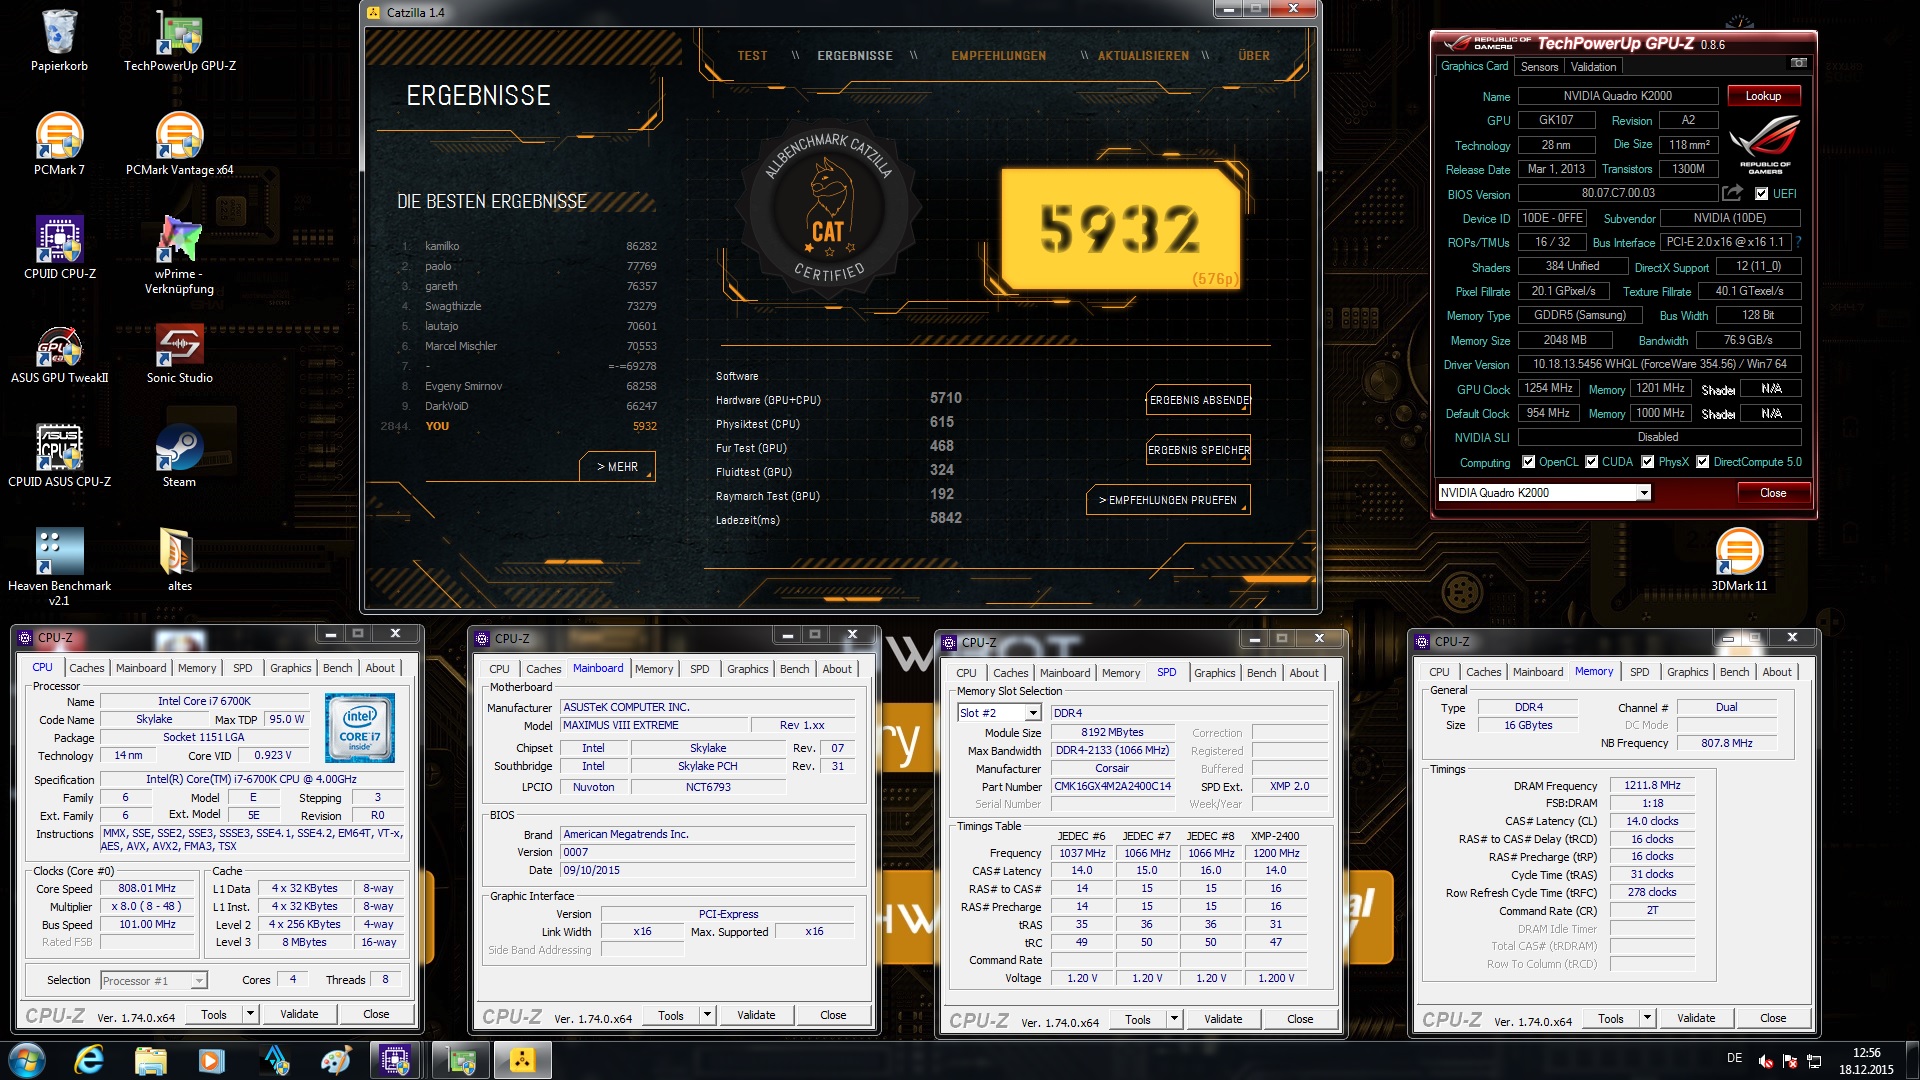Open Windows Explorer from the taskbar
Image resolution: width=1920 pixels, height=1080 pixels.
(x=150, y=1060)
